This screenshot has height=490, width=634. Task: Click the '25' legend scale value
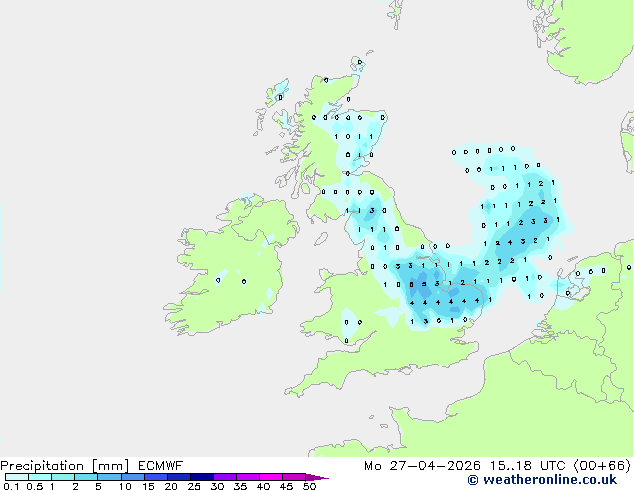(194, 486)
